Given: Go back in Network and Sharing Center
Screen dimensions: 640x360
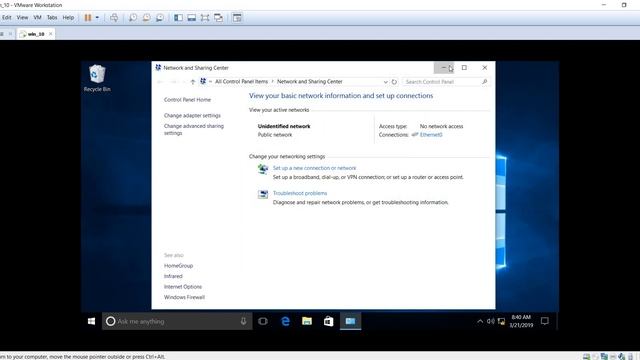Looking at the screenshot, I should click(160, 82).
